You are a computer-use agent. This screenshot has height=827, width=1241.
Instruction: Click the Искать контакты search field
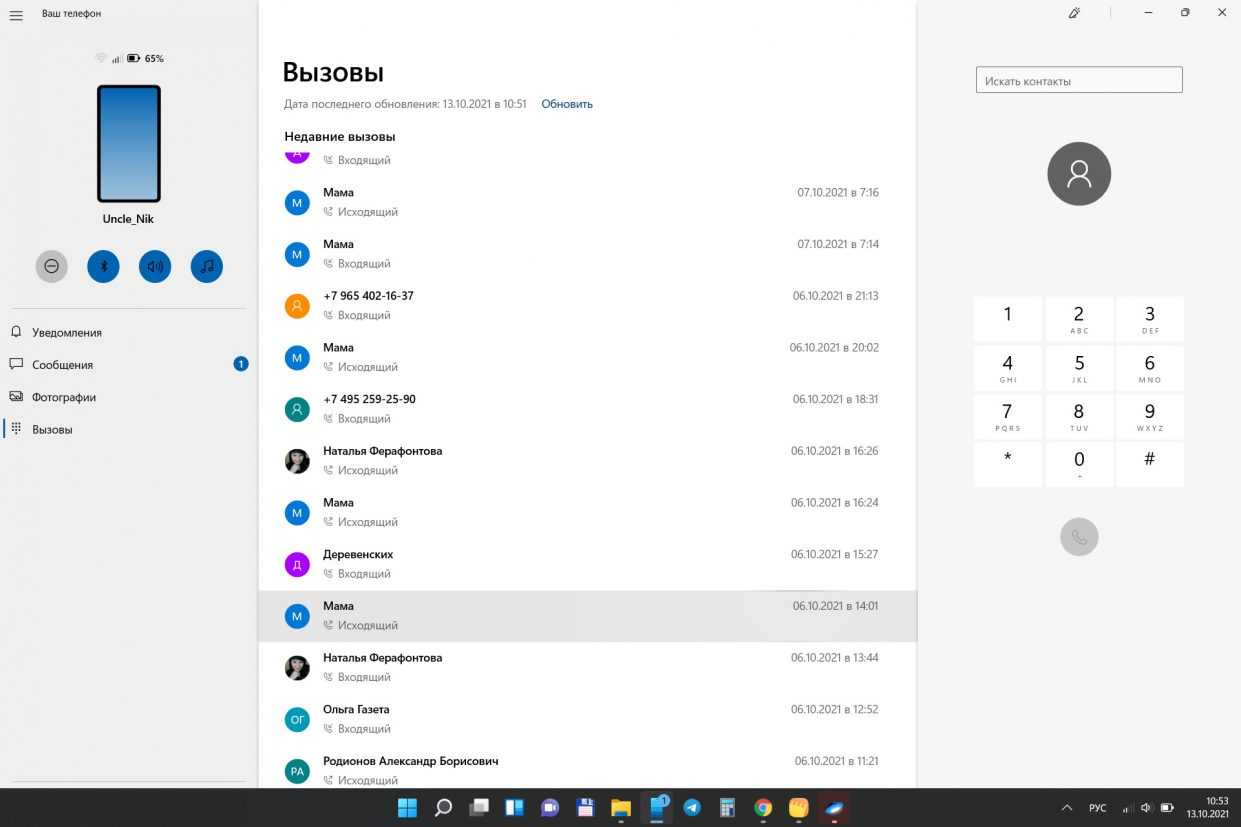(1078, 81)
